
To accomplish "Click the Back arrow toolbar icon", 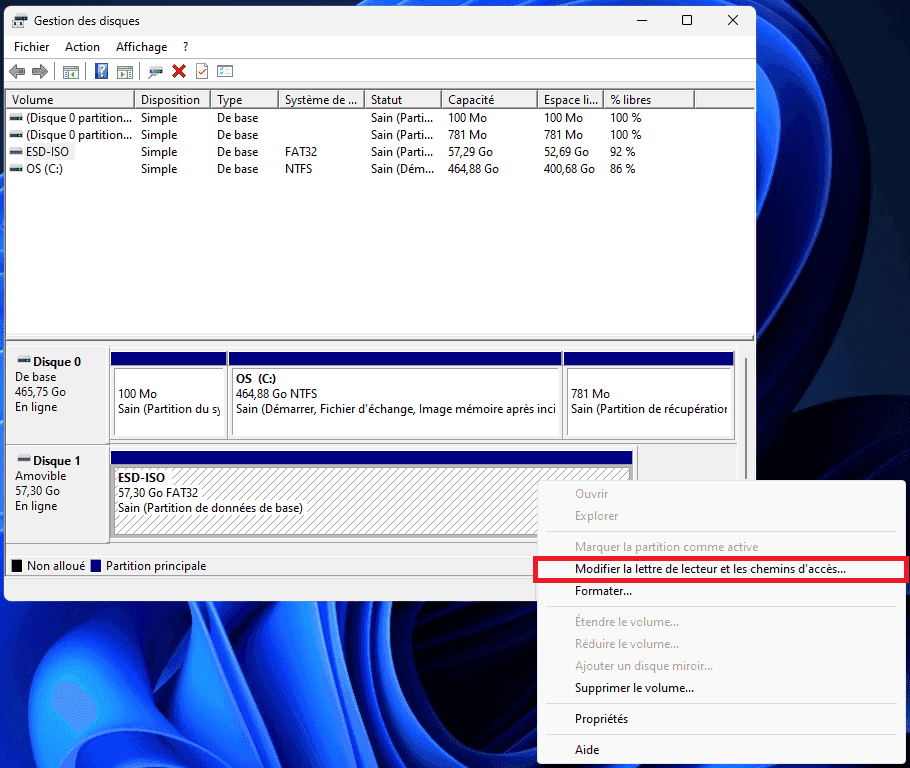I will (x=17, y=71).
